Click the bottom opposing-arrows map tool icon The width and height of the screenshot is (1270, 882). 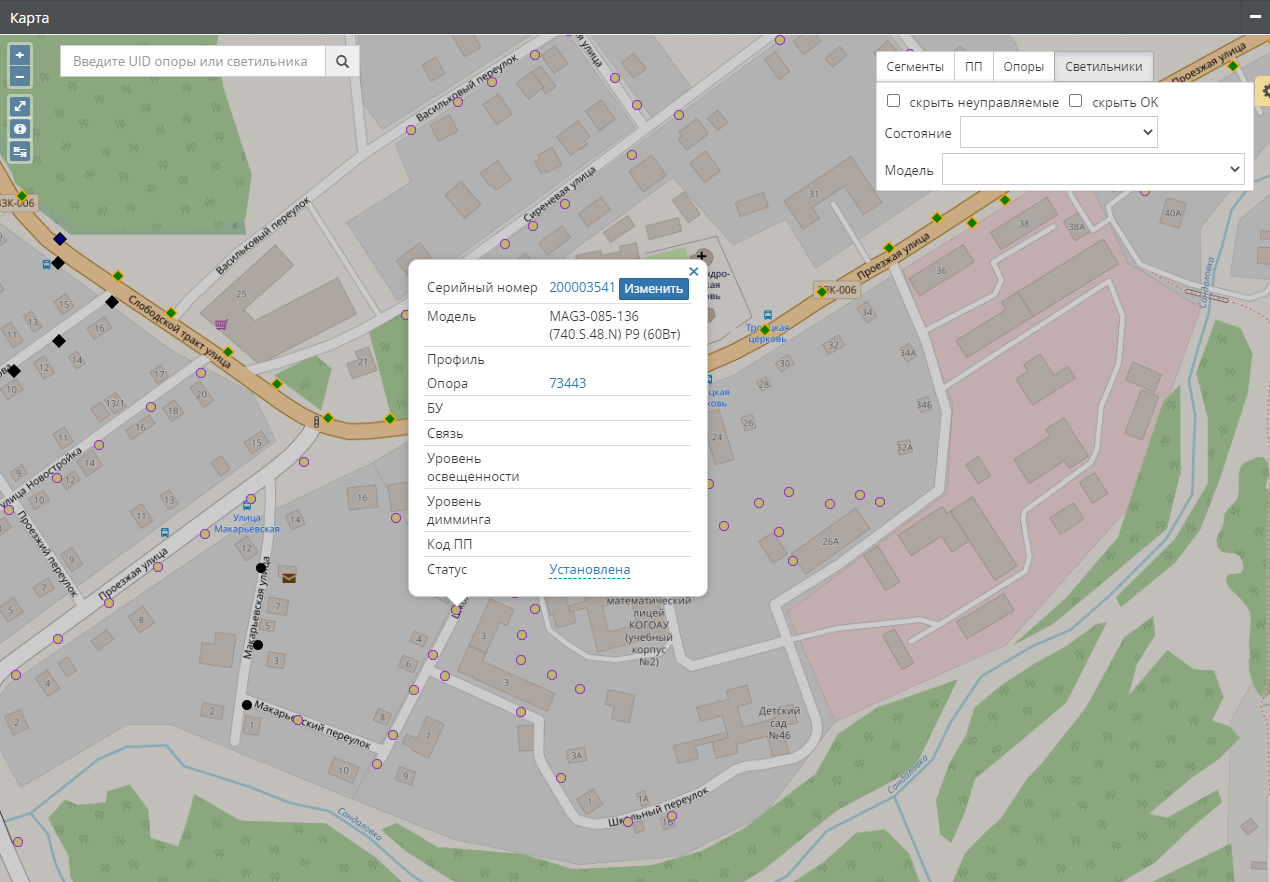[x=20, y=151]
